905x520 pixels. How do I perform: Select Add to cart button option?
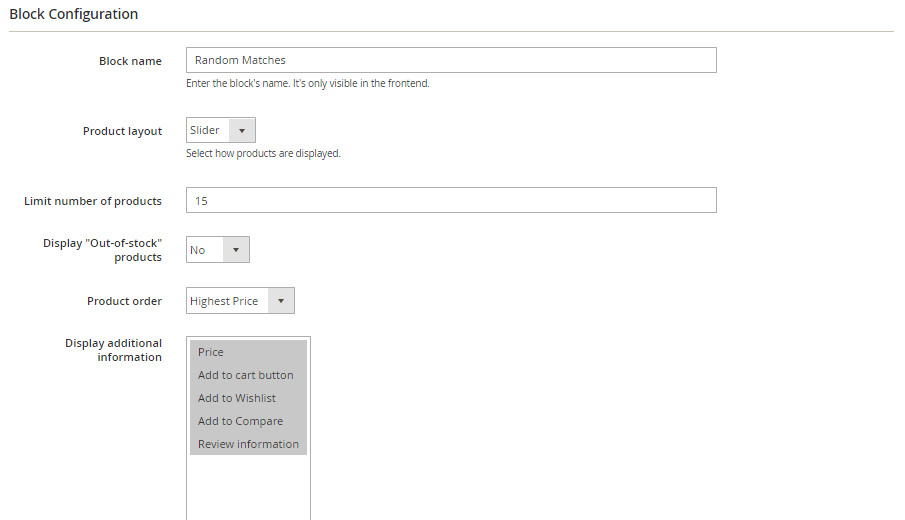pos(248,375)
